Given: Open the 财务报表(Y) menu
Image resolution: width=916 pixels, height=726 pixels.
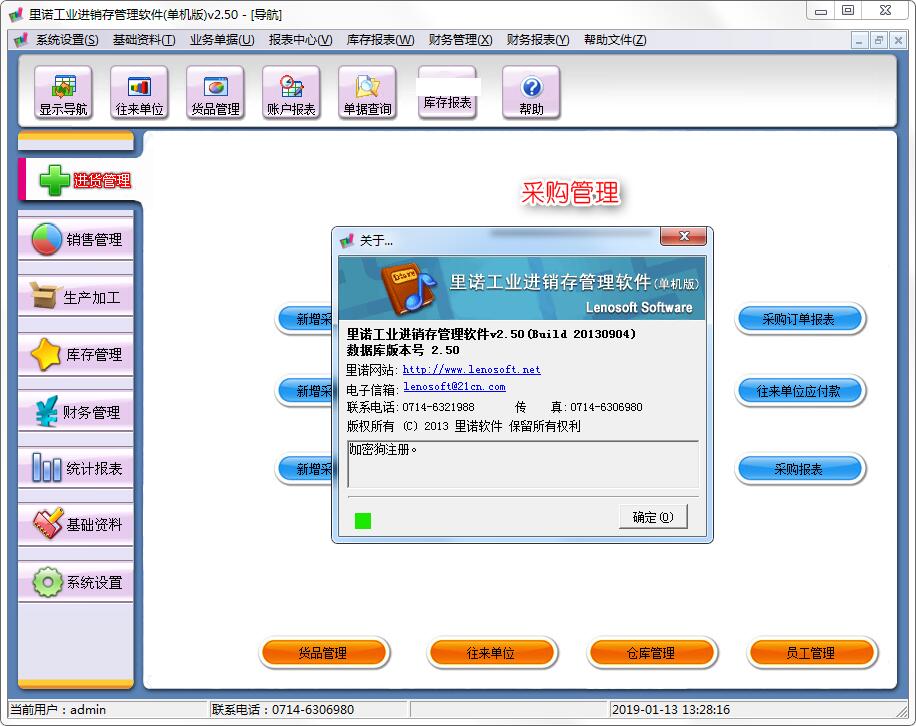Looking at the screenshot, I should pyautogui.click(x=538, y=40).
